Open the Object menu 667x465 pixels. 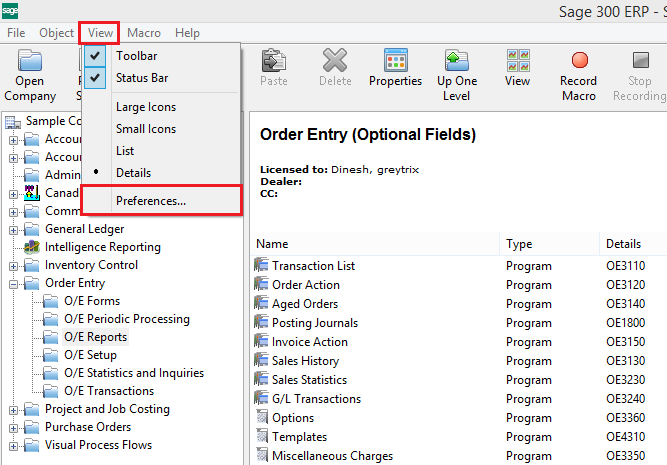pyautogui.click(x=56, y=33)
